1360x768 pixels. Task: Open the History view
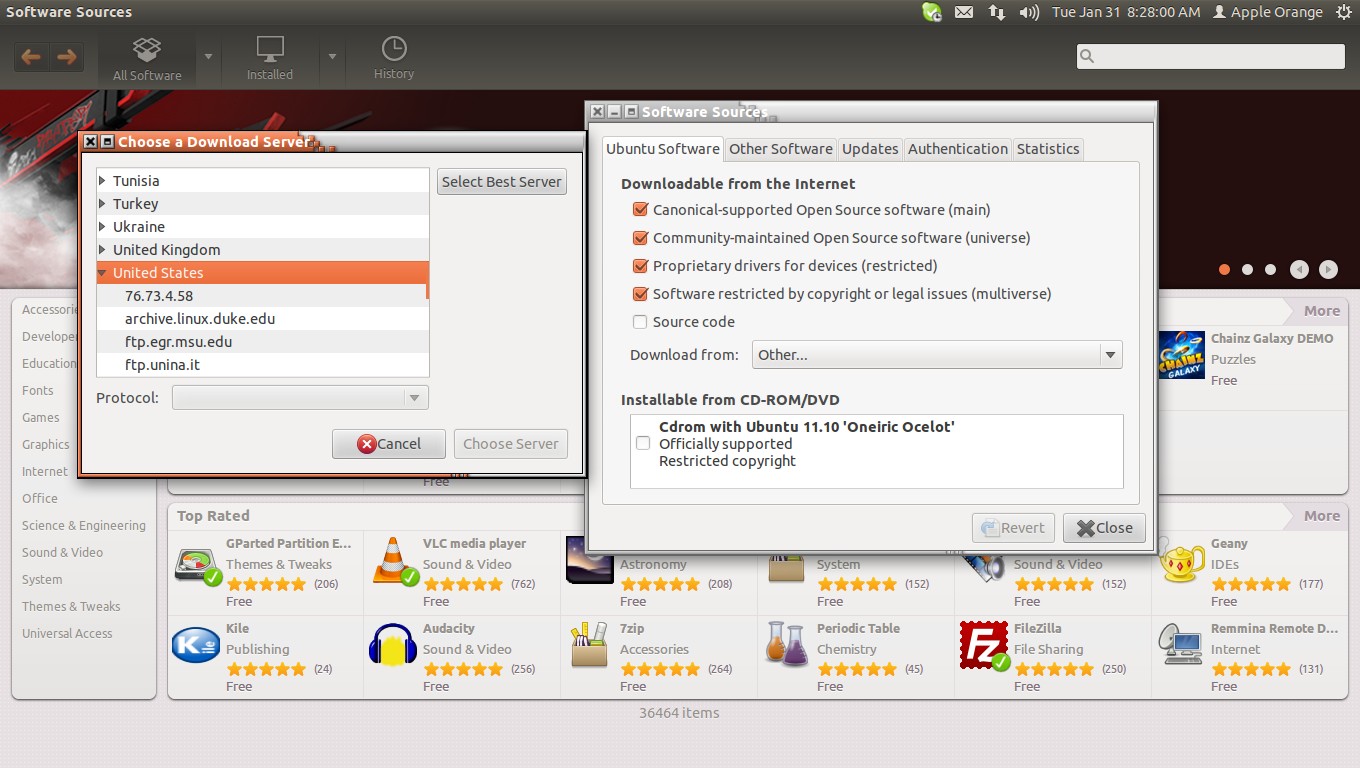point(394,59)
